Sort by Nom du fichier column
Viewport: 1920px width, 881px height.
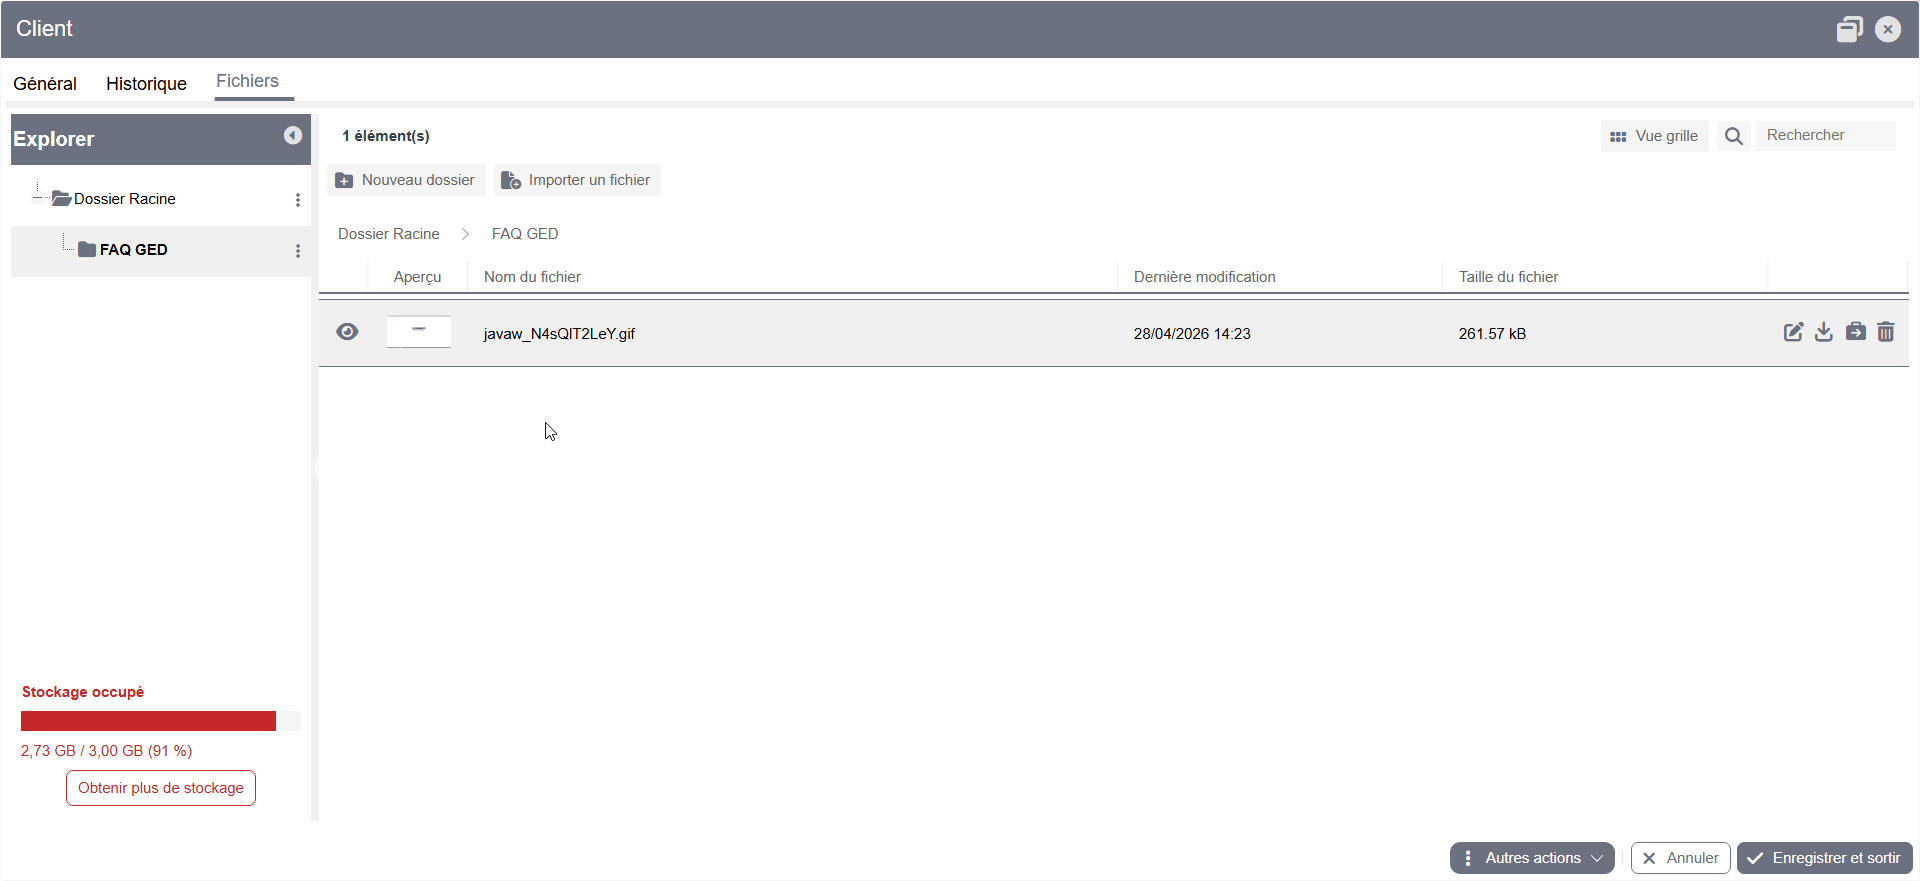point(532,277)
